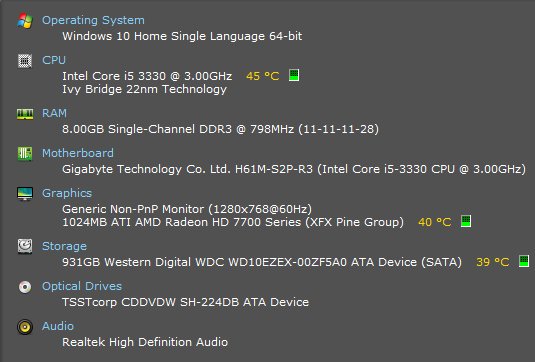Viewport: 535px width, 362px height.
Task: Open the Graphics section heading
Action: 67,193
